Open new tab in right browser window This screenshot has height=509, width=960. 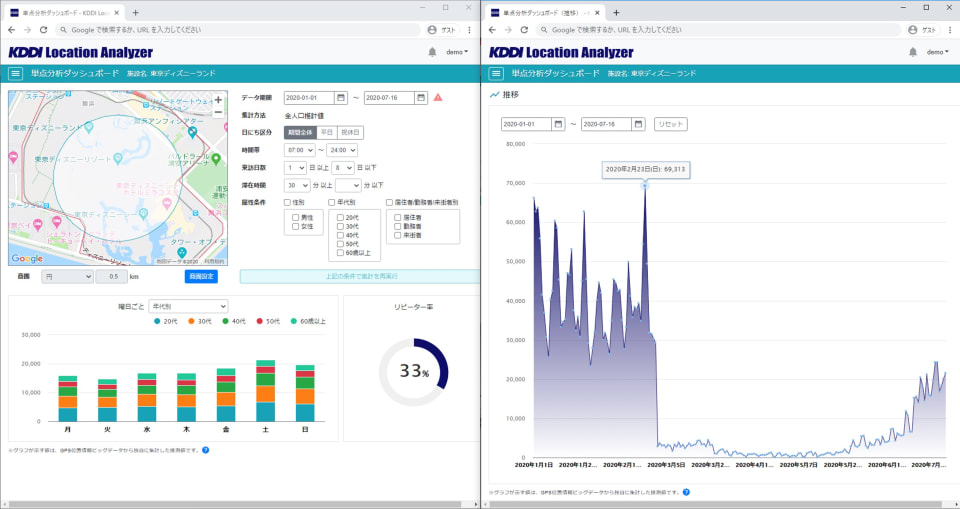tap(616, 12)
